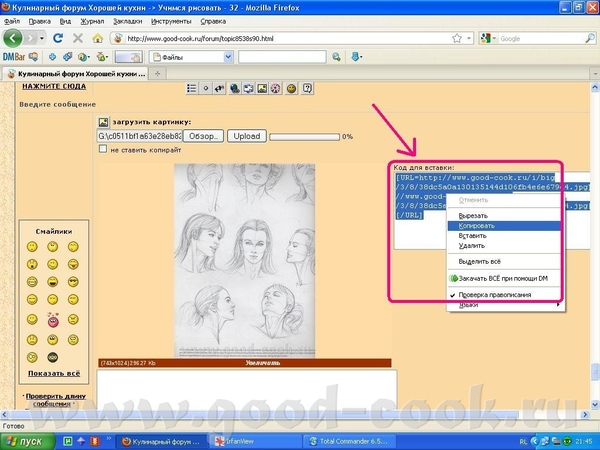Click the Stop loading X icon
600x450 pixels.
78,38
